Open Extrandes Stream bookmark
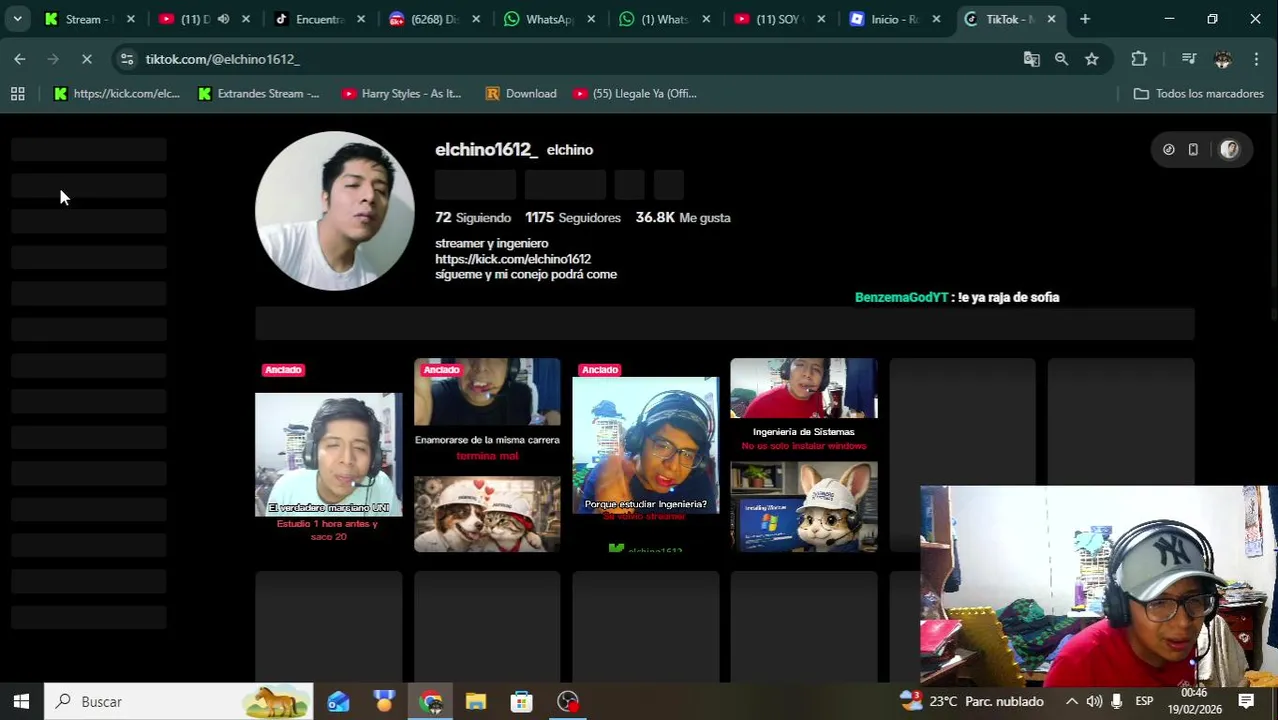The image size is (1278, 720). pyautogui.click(x=258, y=93)
